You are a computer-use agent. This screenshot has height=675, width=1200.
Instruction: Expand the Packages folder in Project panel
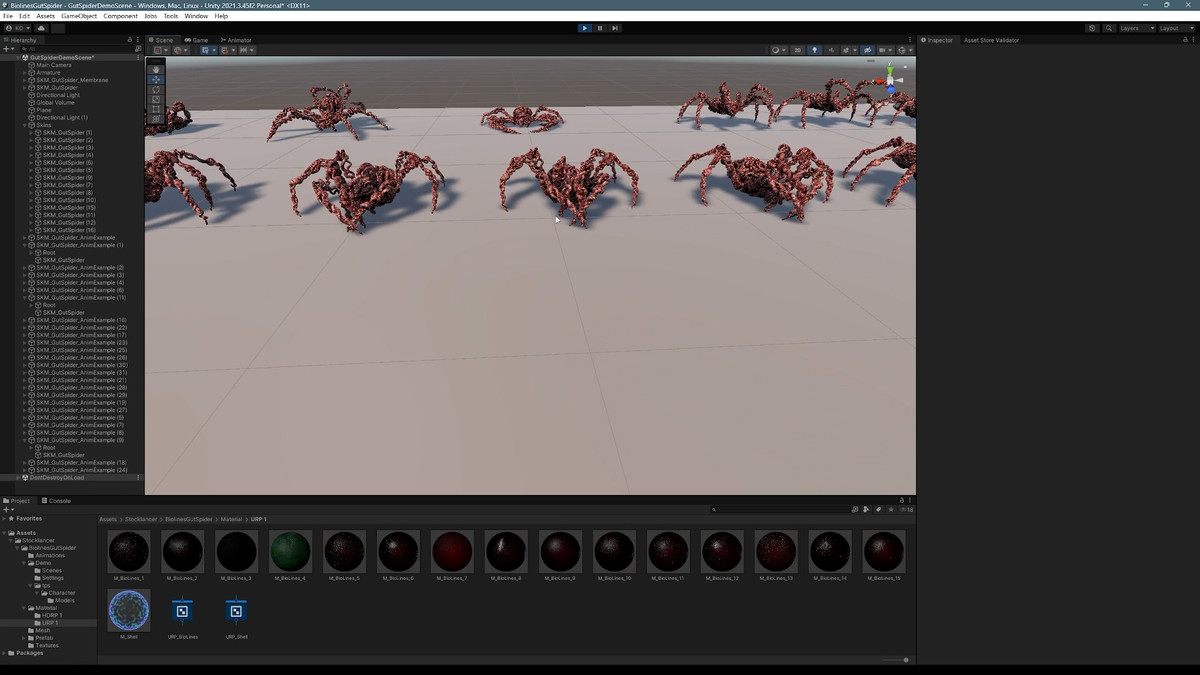[x=5, y=653]
